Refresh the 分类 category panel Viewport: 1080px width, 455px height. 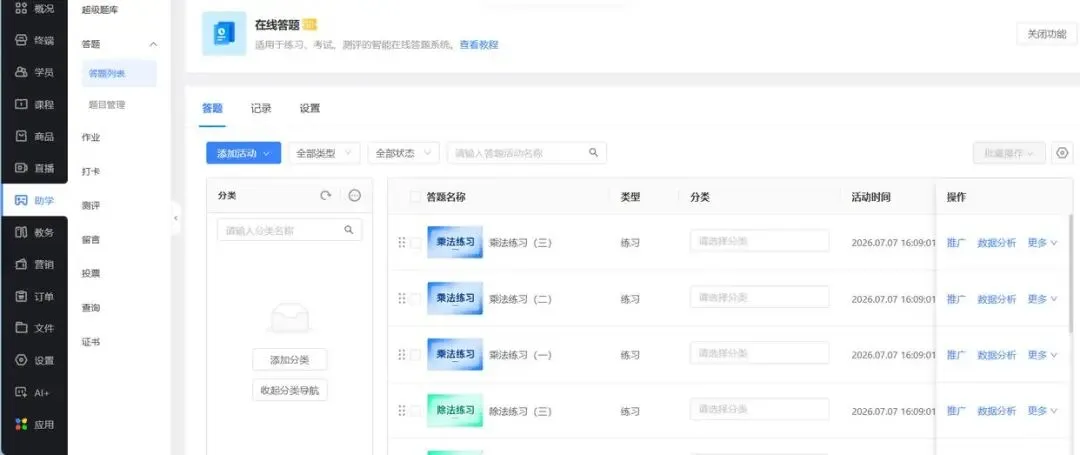[326, 195]
